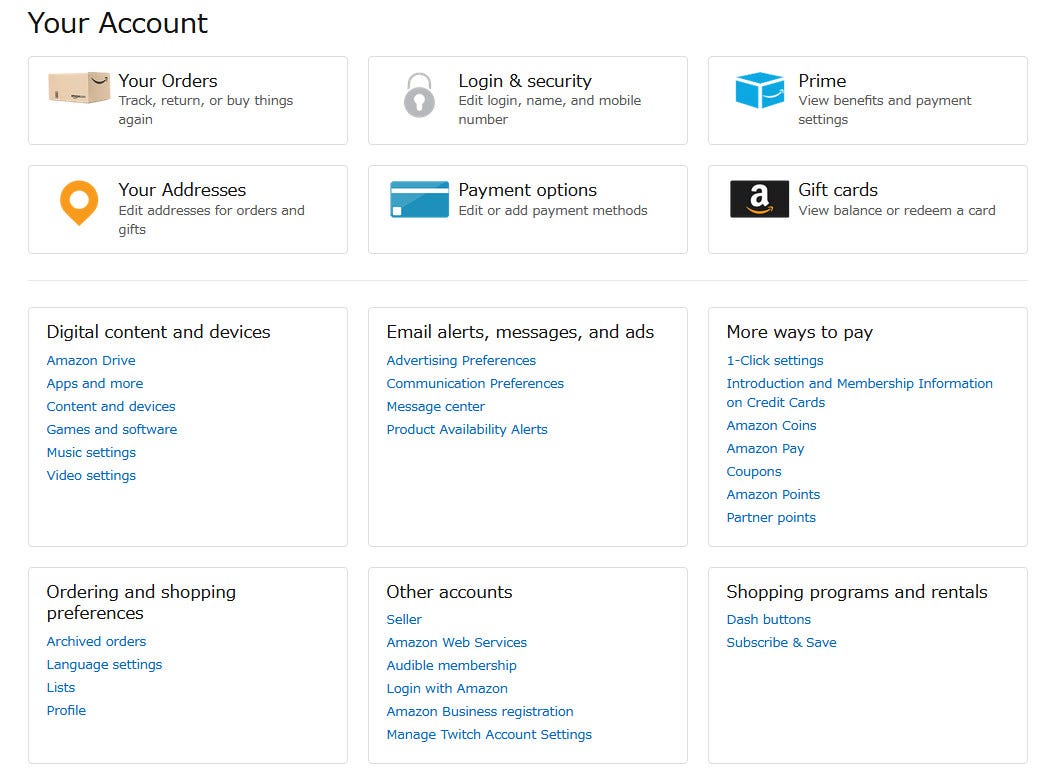Screen dimensions: 1058x777
Task: Click the Your Orders box icon
Action: click(x=79, y=88)
